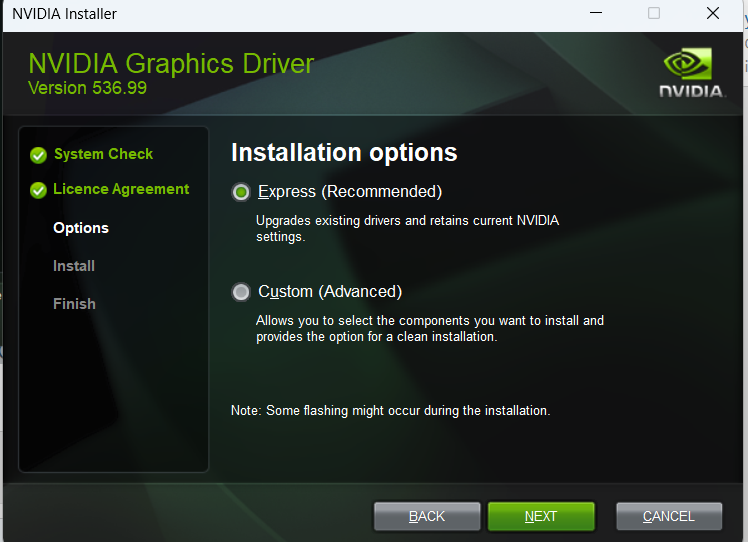Go back using the BACK button
The height and width of the screenshot is (542, 748).
coord(427,516)
